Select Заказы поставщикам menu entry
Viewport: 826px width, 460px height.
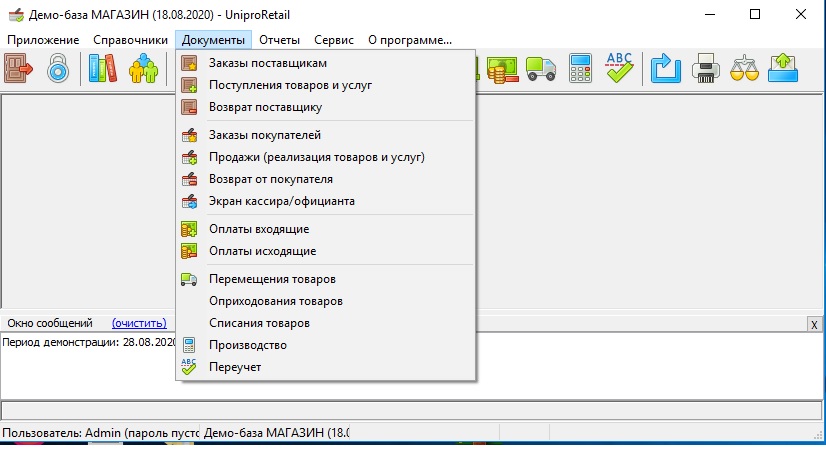coord(326,63)
